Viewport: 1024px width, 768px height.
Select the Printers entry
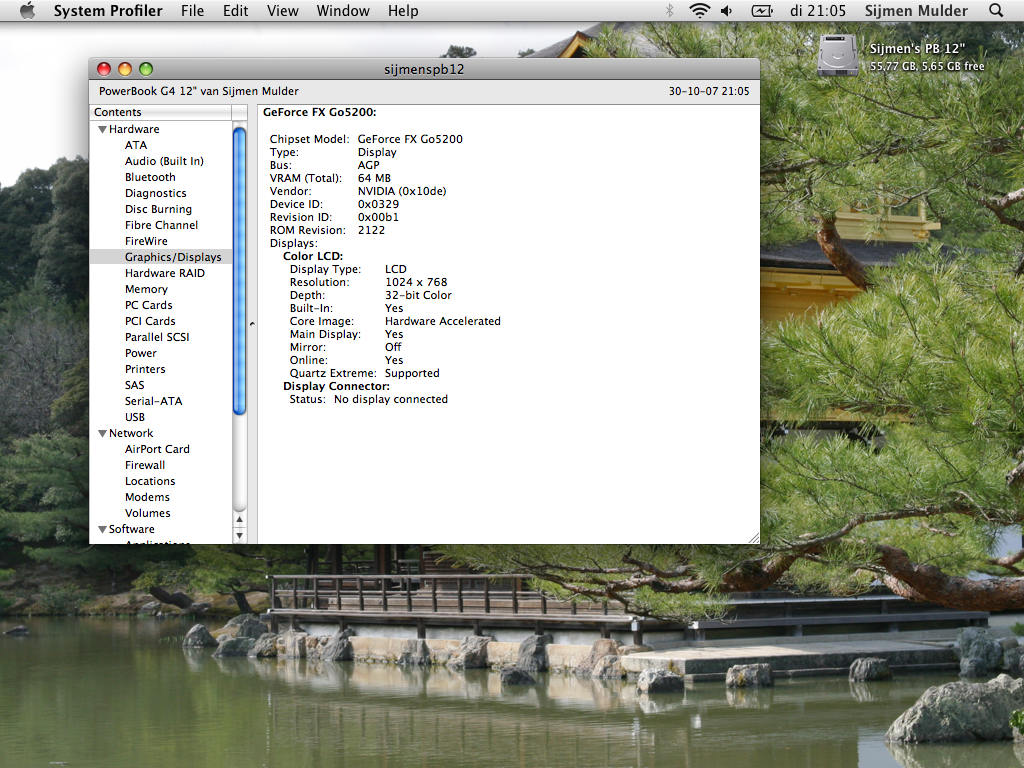pos(145,369)
